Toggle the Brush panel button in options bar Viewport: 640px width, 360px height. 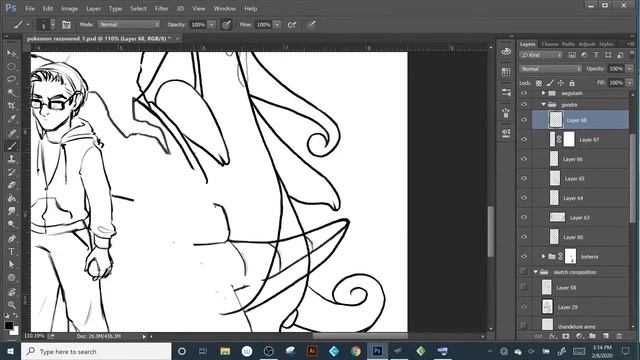(x=66, y=25)
